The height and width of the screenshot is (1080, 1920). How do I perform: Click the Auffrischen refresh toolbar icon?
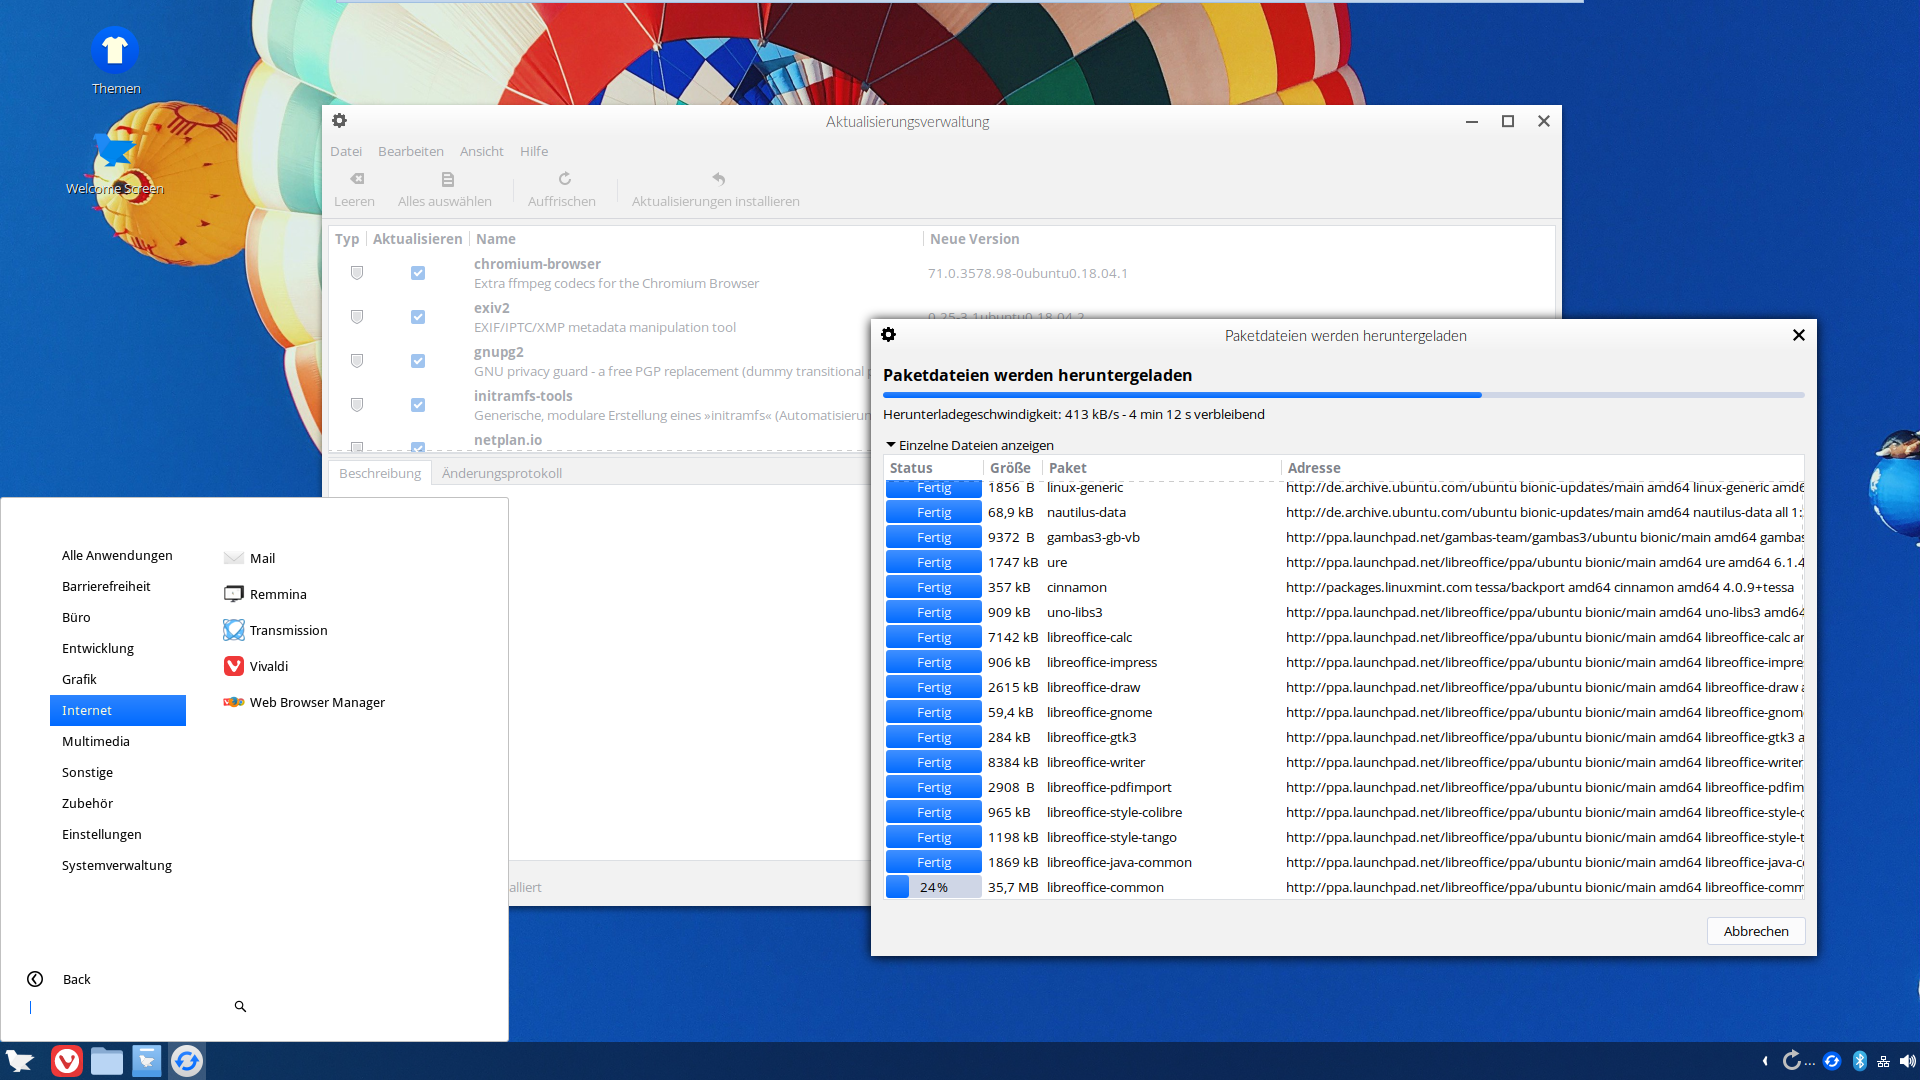coord(564,179)
